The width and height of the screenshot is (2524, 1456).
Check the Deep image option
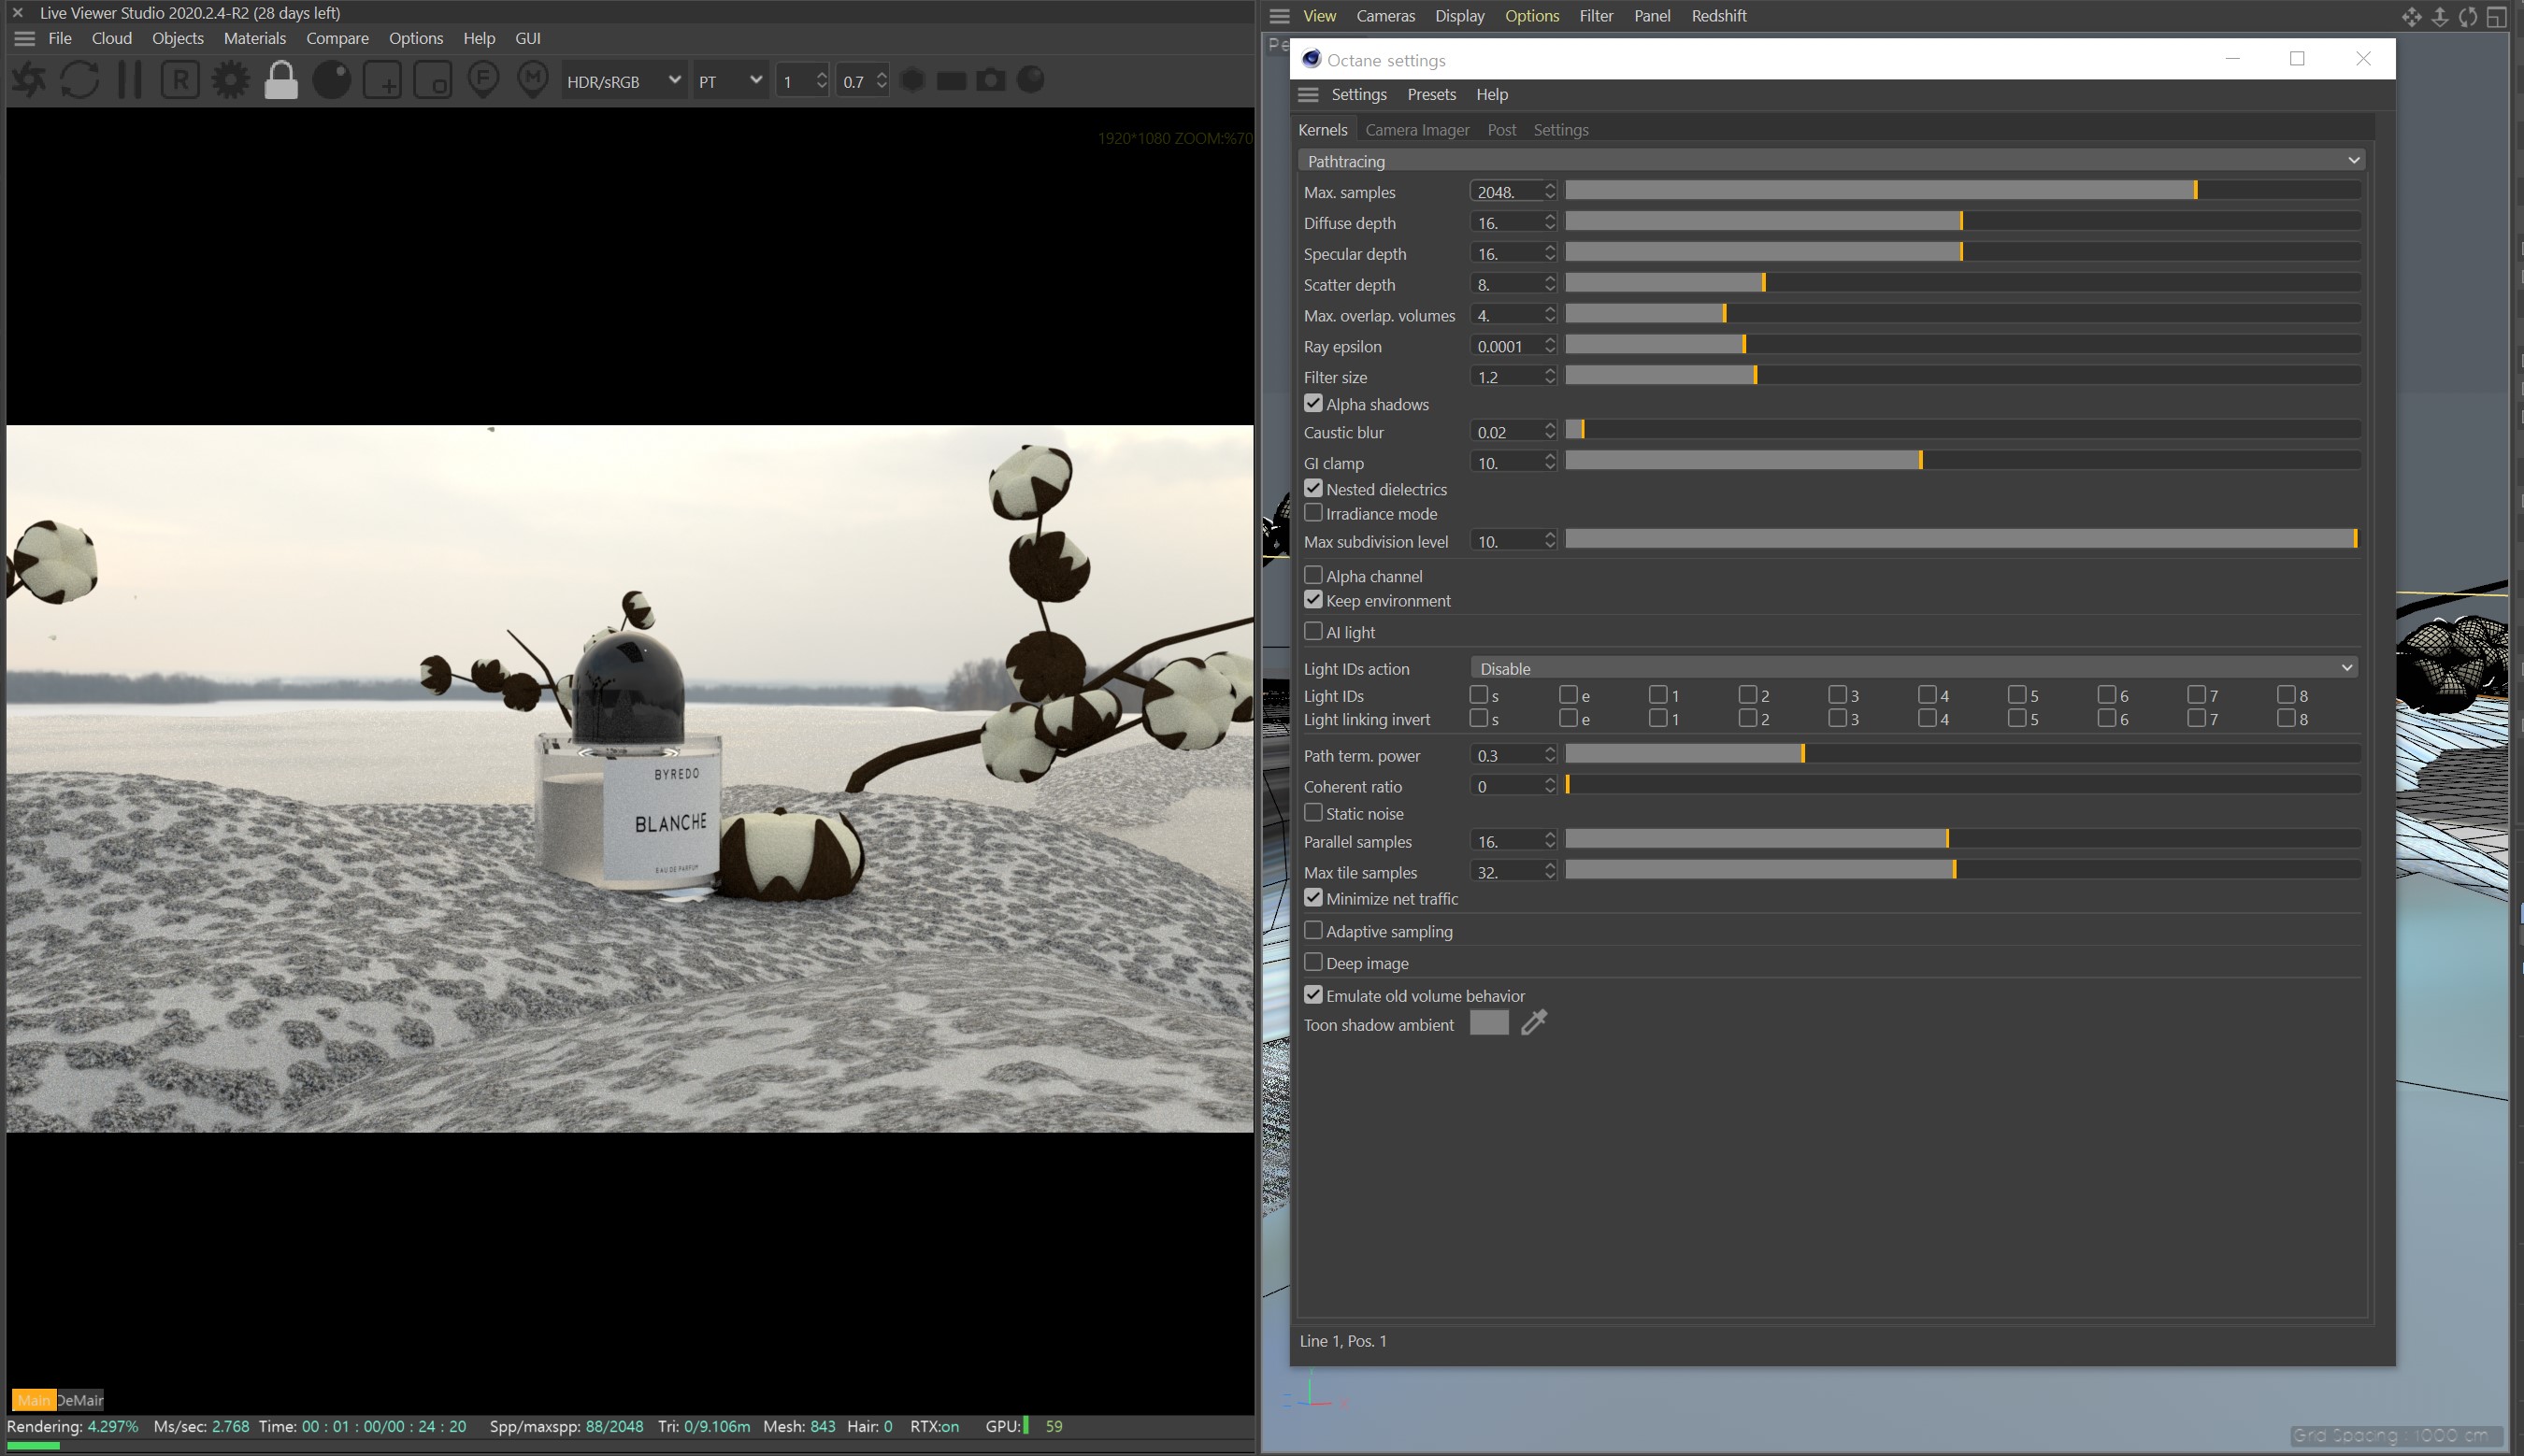(1313, 962)
